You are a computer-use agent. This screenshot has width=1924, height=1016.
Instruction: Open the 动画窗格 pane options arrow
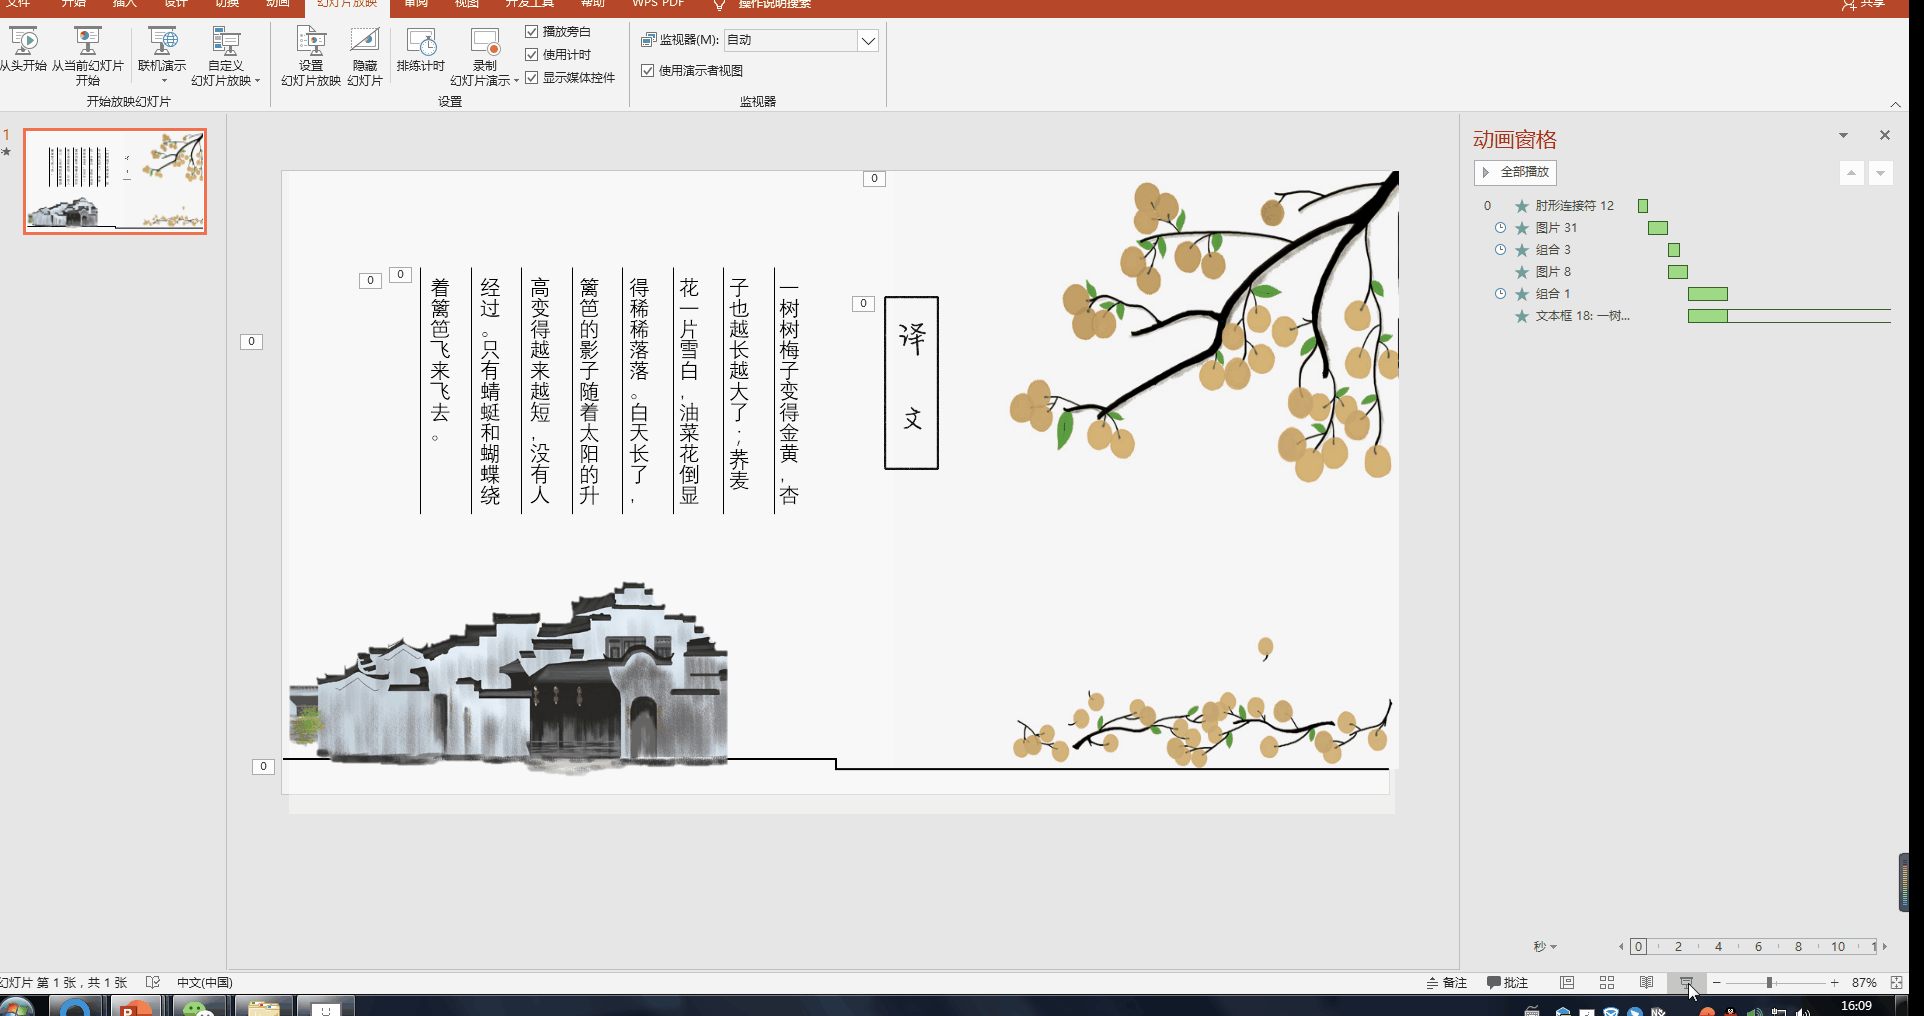[x=1843, y=135]
